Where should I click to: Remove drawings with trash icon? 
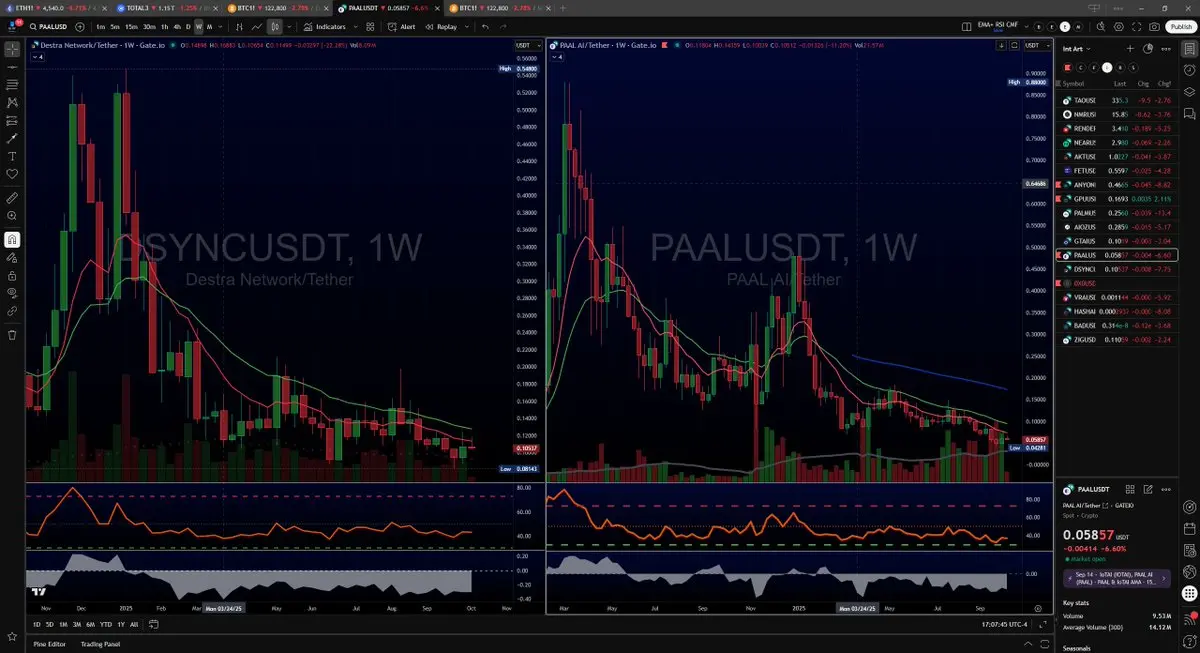(x=12, y=335)
